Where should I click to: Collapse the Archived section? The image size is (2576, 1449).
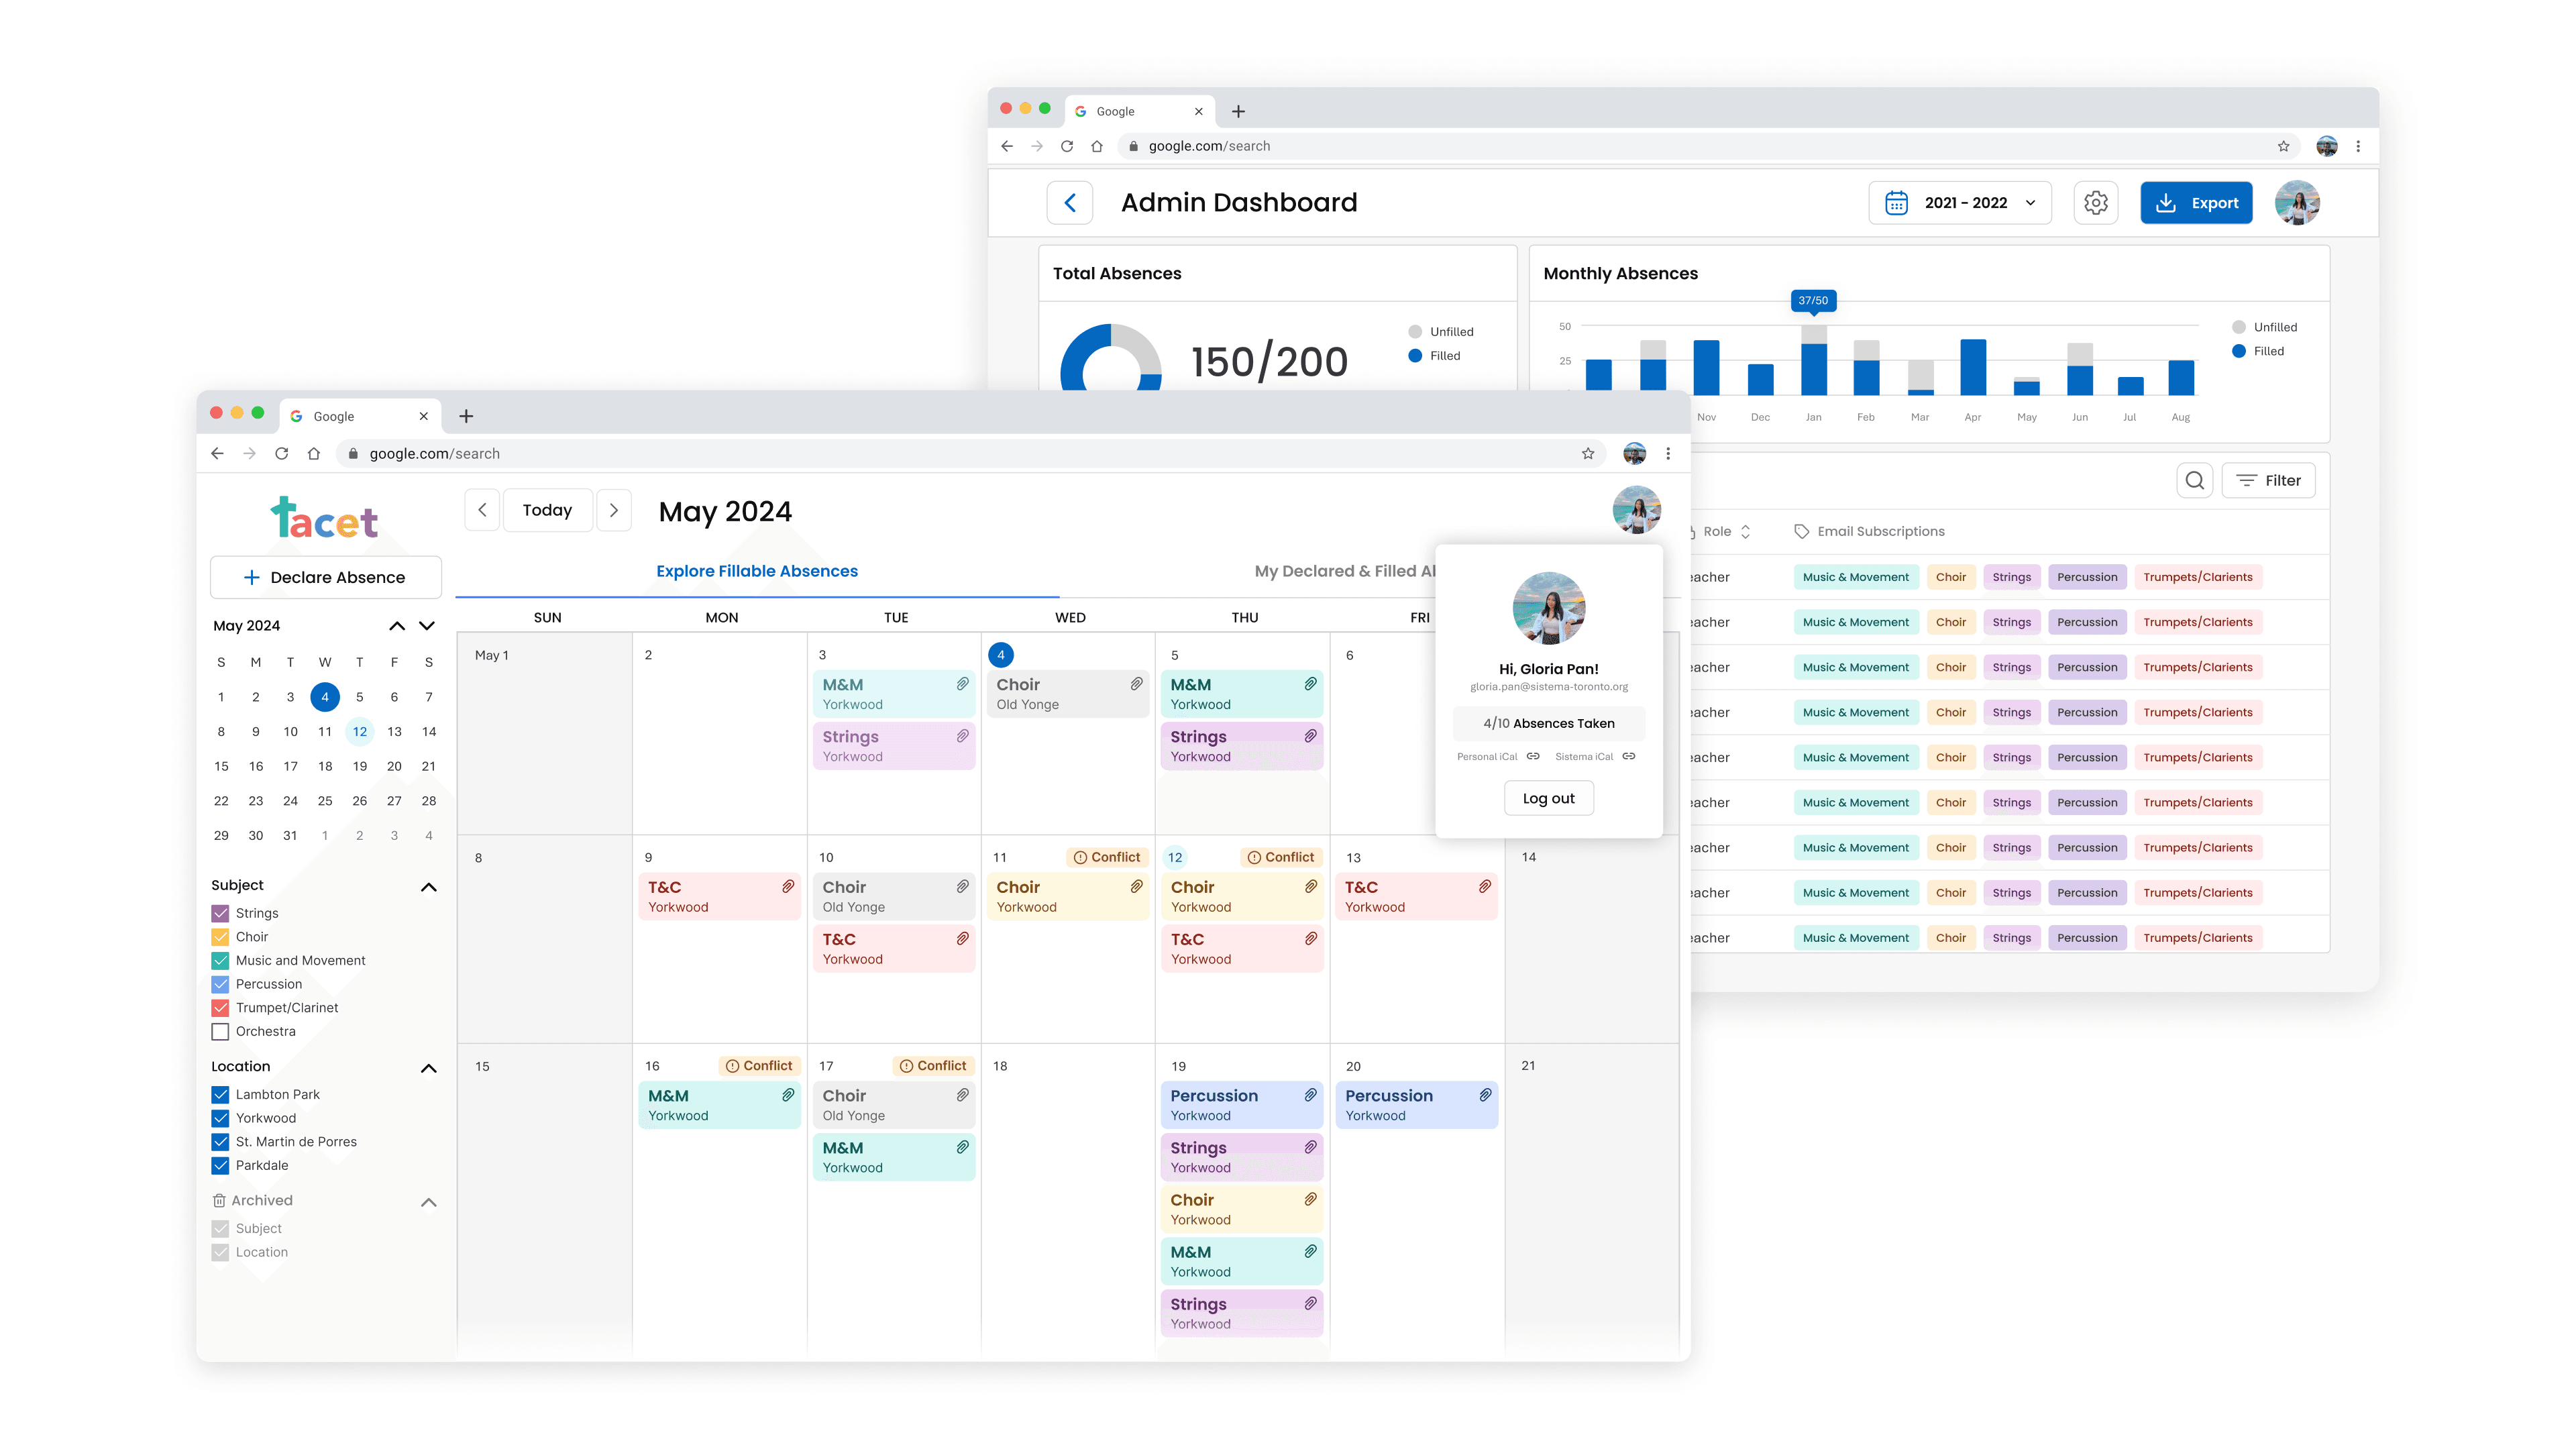(x=428, y=1202)
